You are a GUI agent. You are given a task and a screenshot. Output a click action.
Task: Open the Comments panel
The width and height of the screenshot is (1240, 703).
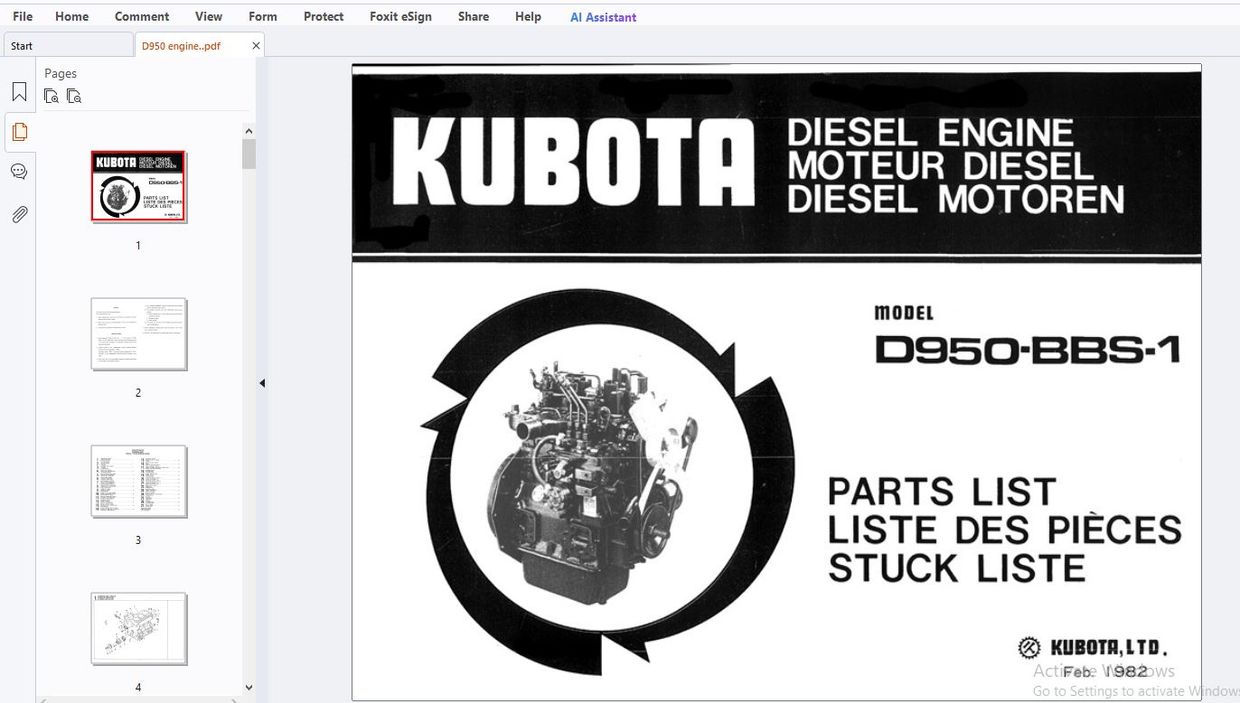coord(18,171)
